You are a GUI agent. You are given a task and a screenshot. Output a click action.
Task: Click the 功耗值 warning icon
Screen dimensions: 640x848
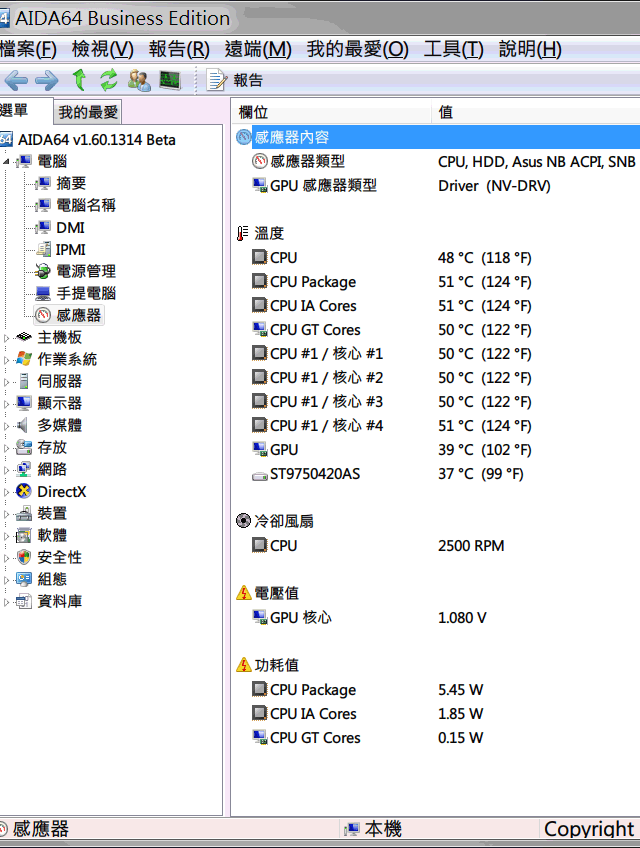point(243,665)
